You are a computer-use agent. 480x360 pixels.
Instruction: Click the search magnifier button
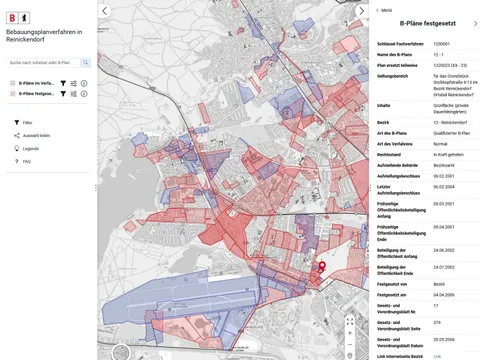click(85, 62)
